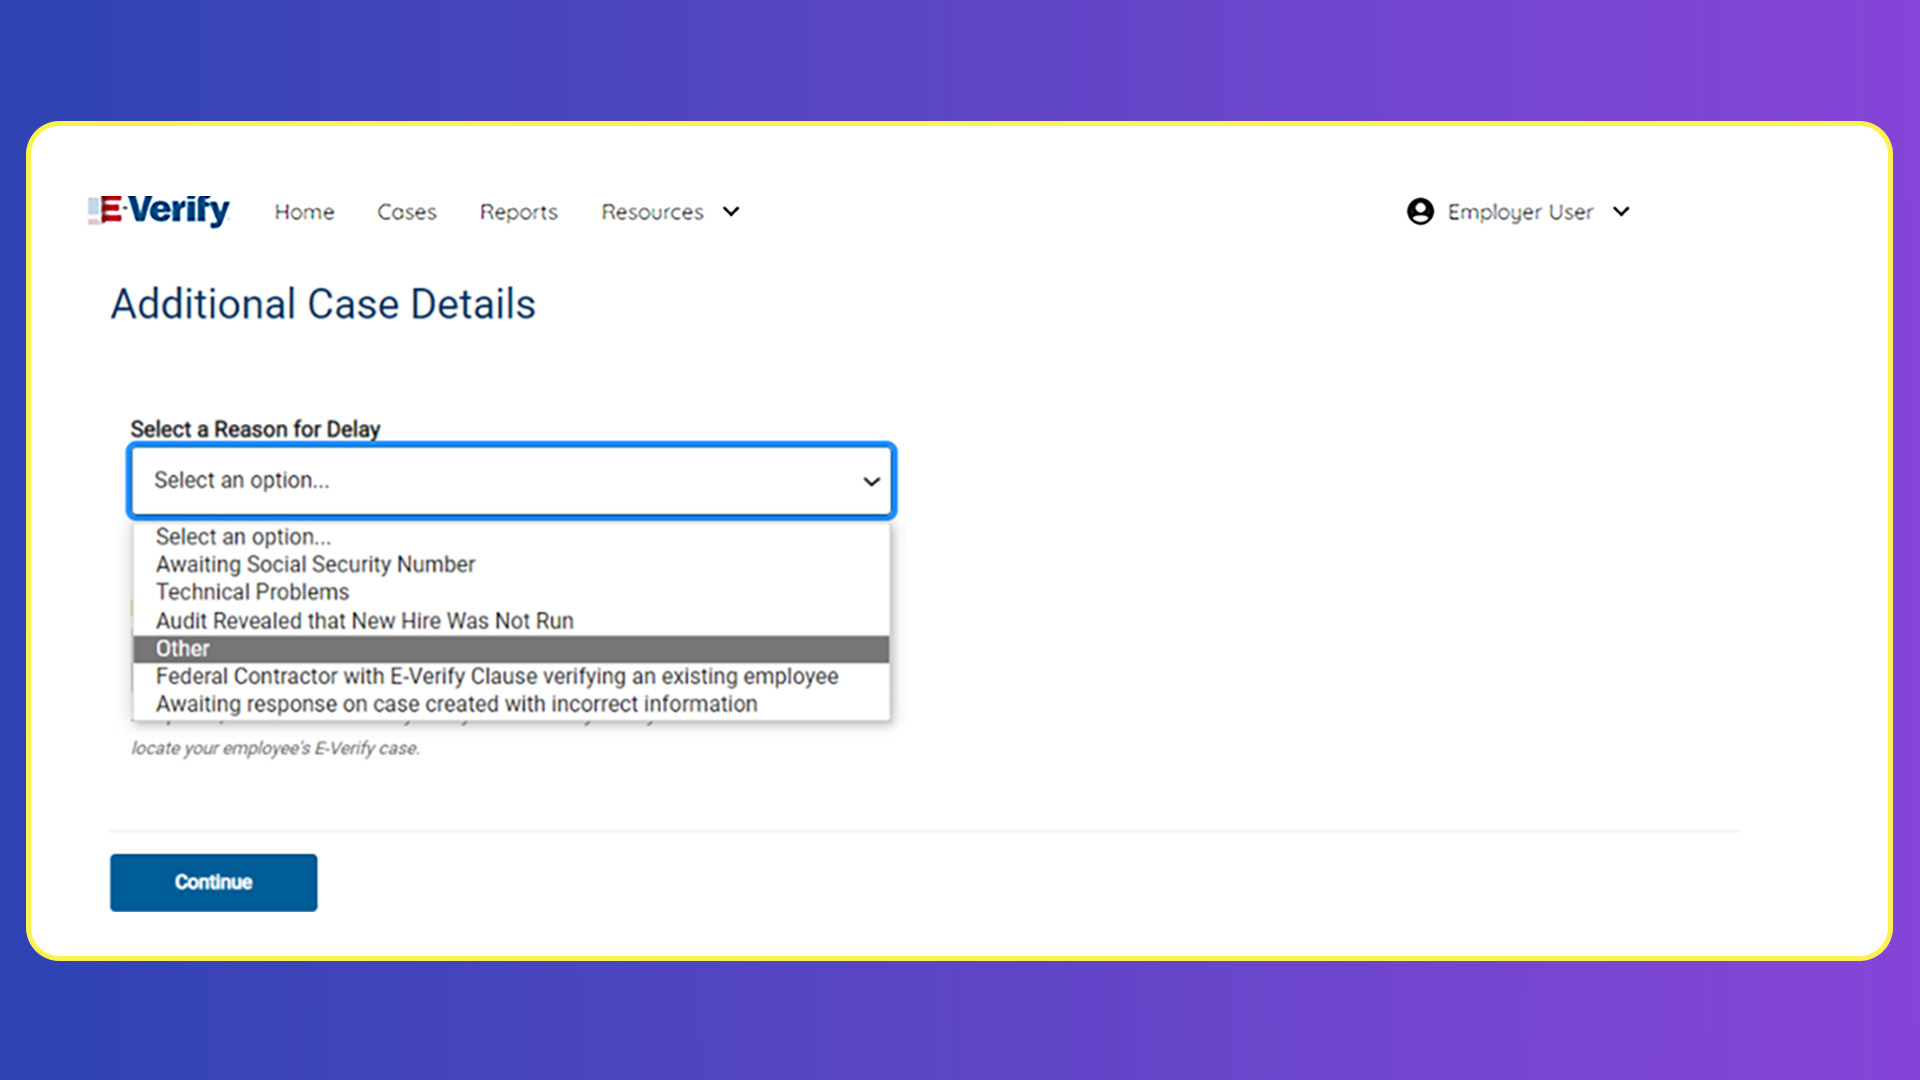Viewport: 1920px width, 1080px height.
Task: Expand Resources menu chevron arrow
Action: click(x=731, y=212)
